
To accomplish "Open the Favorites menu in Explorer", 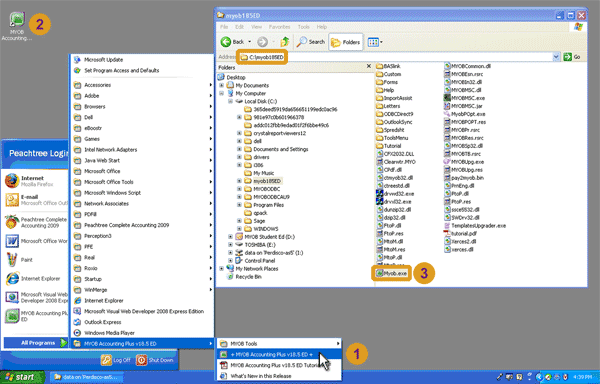I will point(279,27).
